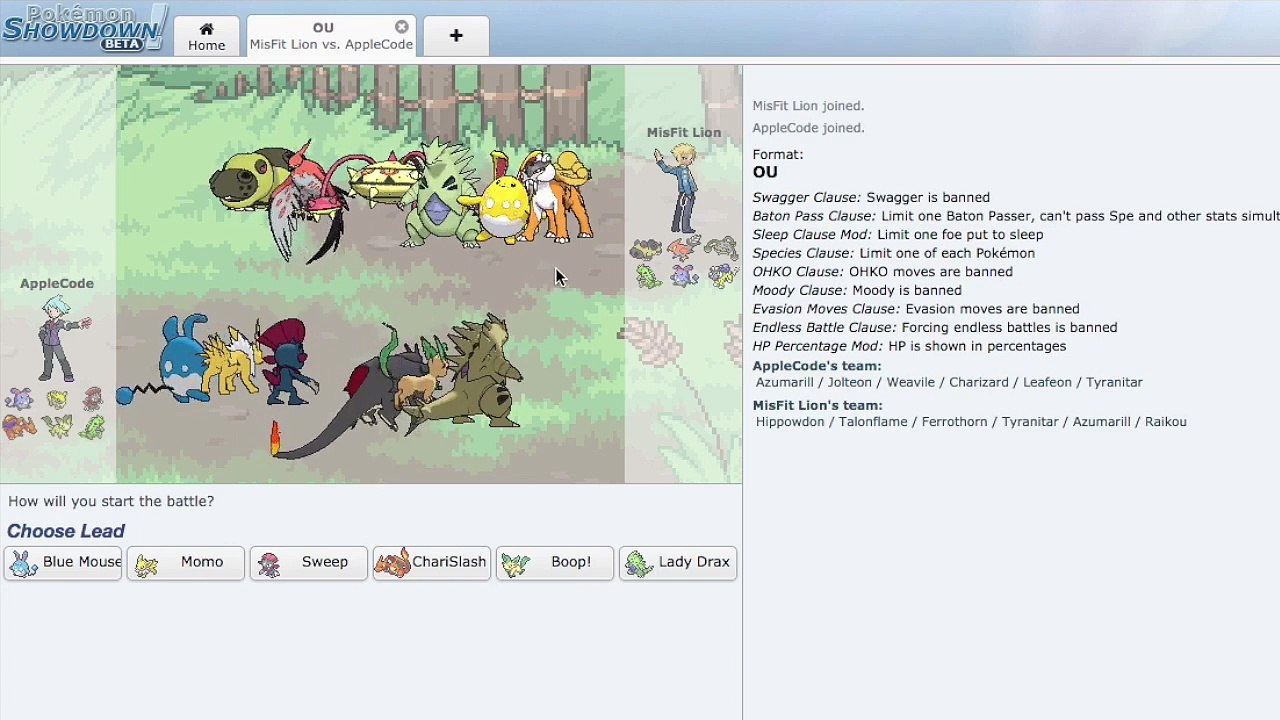The width and height of the screenshot is (1280, 720).
Task: Click AppleCode's Weavile team icon
Action: pyautogui.click(x=93, y=400)
